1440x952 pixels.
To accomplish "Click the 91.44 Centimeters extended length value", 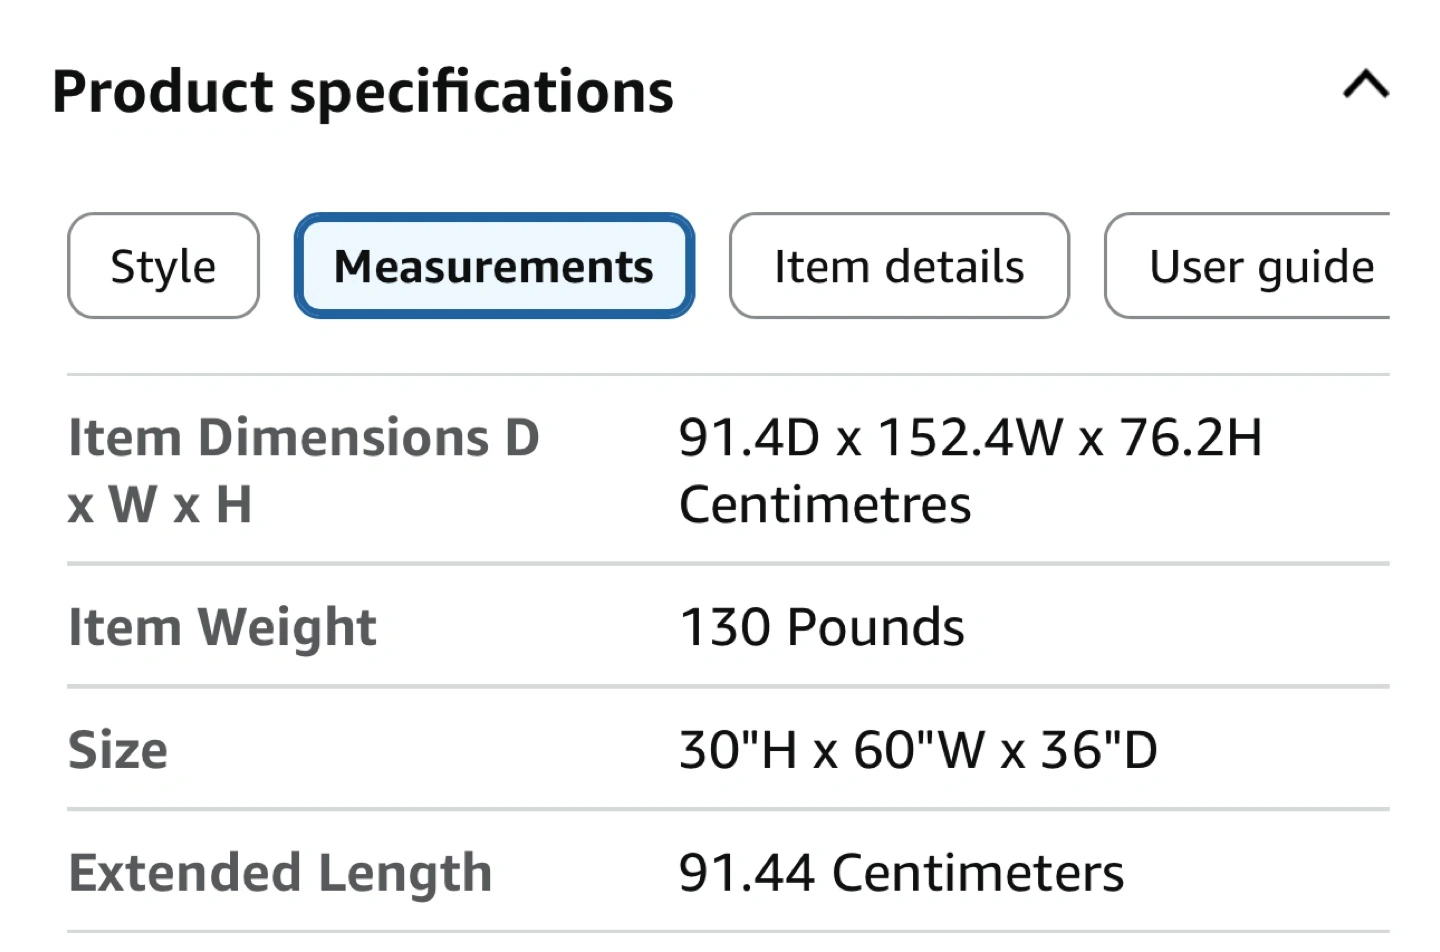I will tap(901, 873).
